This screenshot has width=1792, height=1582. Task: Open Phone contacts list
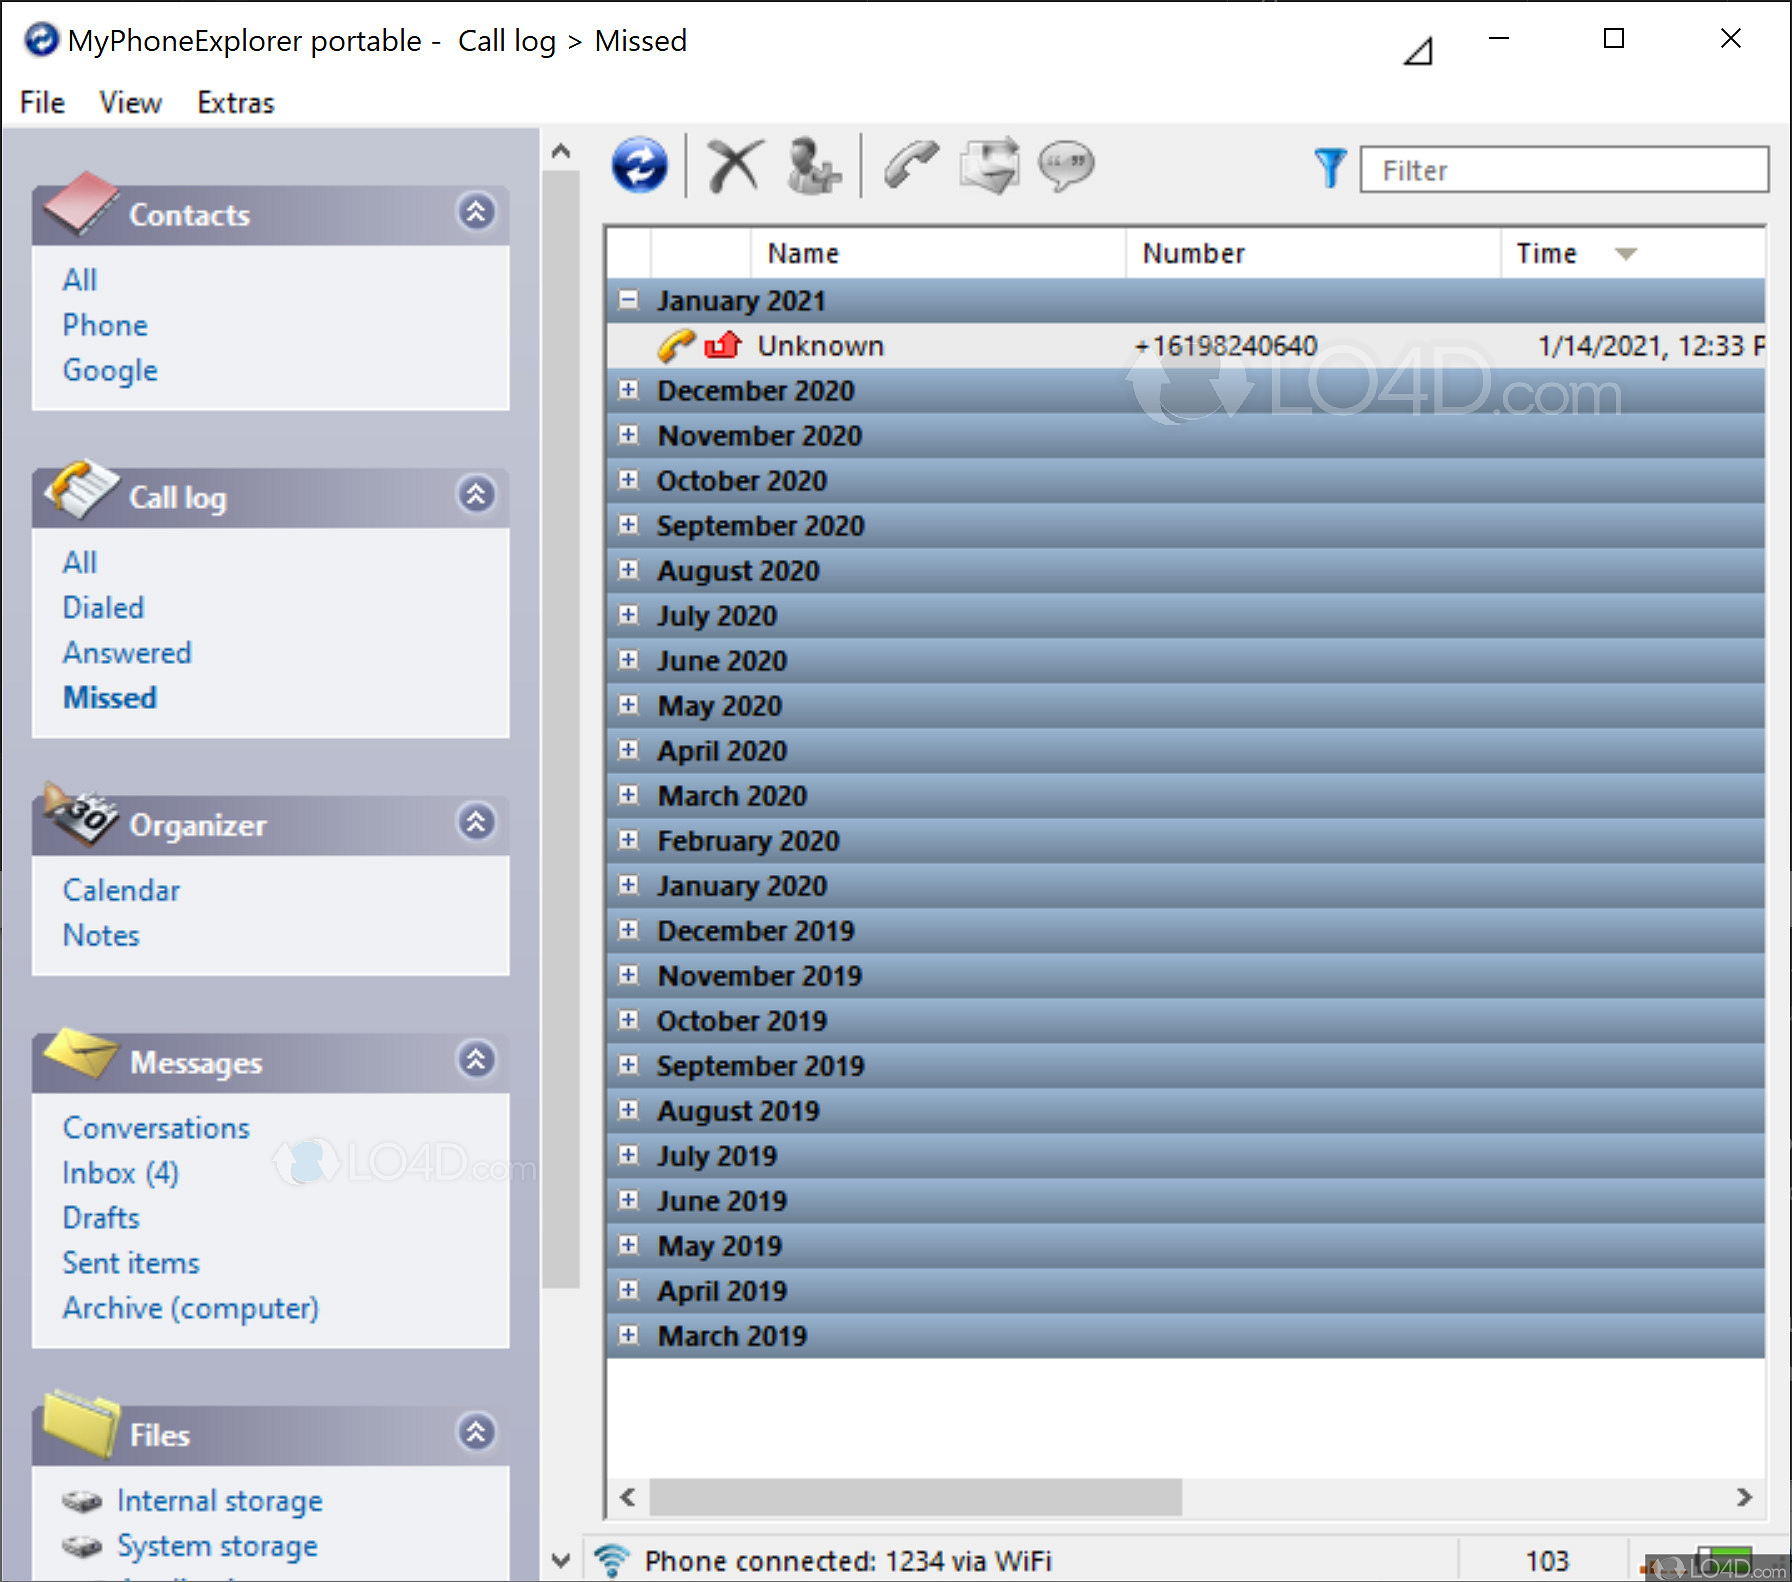click(x=105, y=325)
